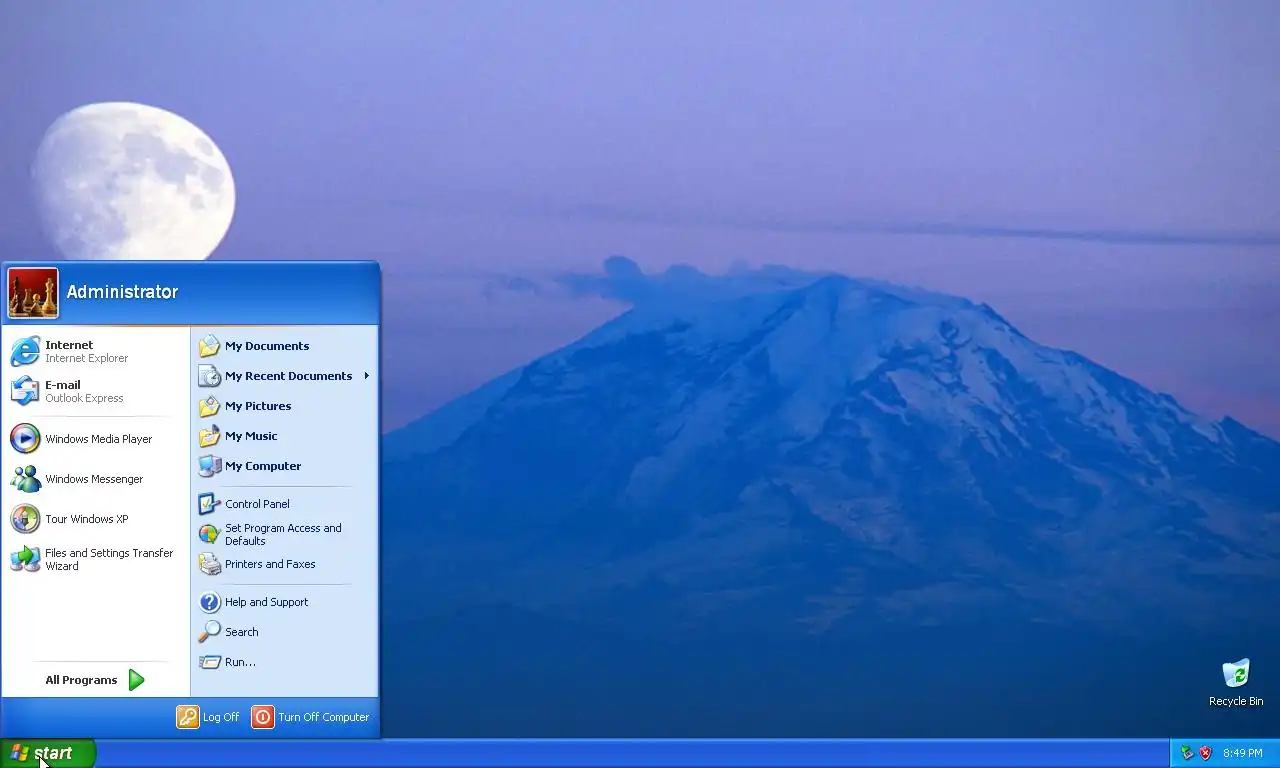Click the Log Off key icon

[x=187, y=717]
